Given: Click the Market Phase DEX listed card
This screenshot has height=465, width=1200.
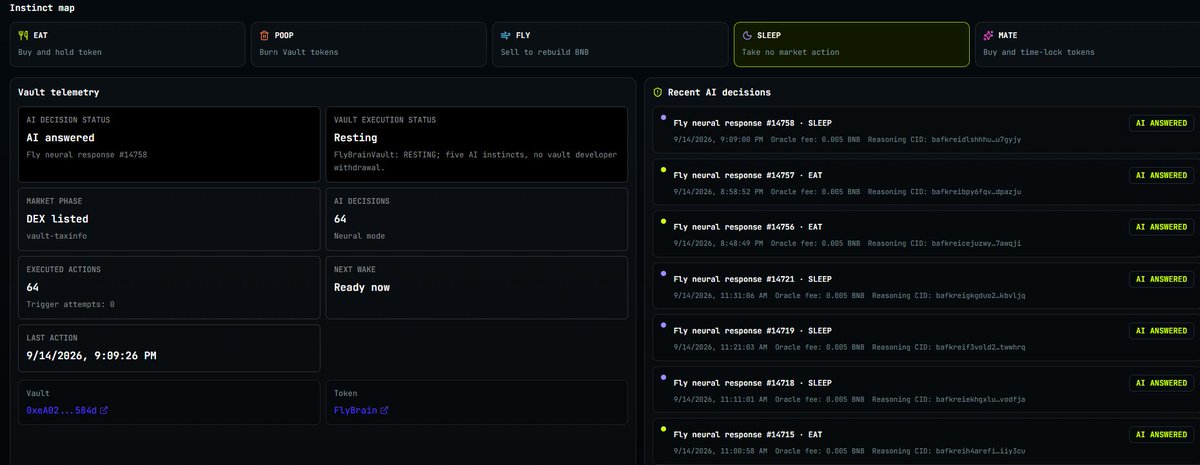Looking at the screenshot, I should [x=169, y=218].
